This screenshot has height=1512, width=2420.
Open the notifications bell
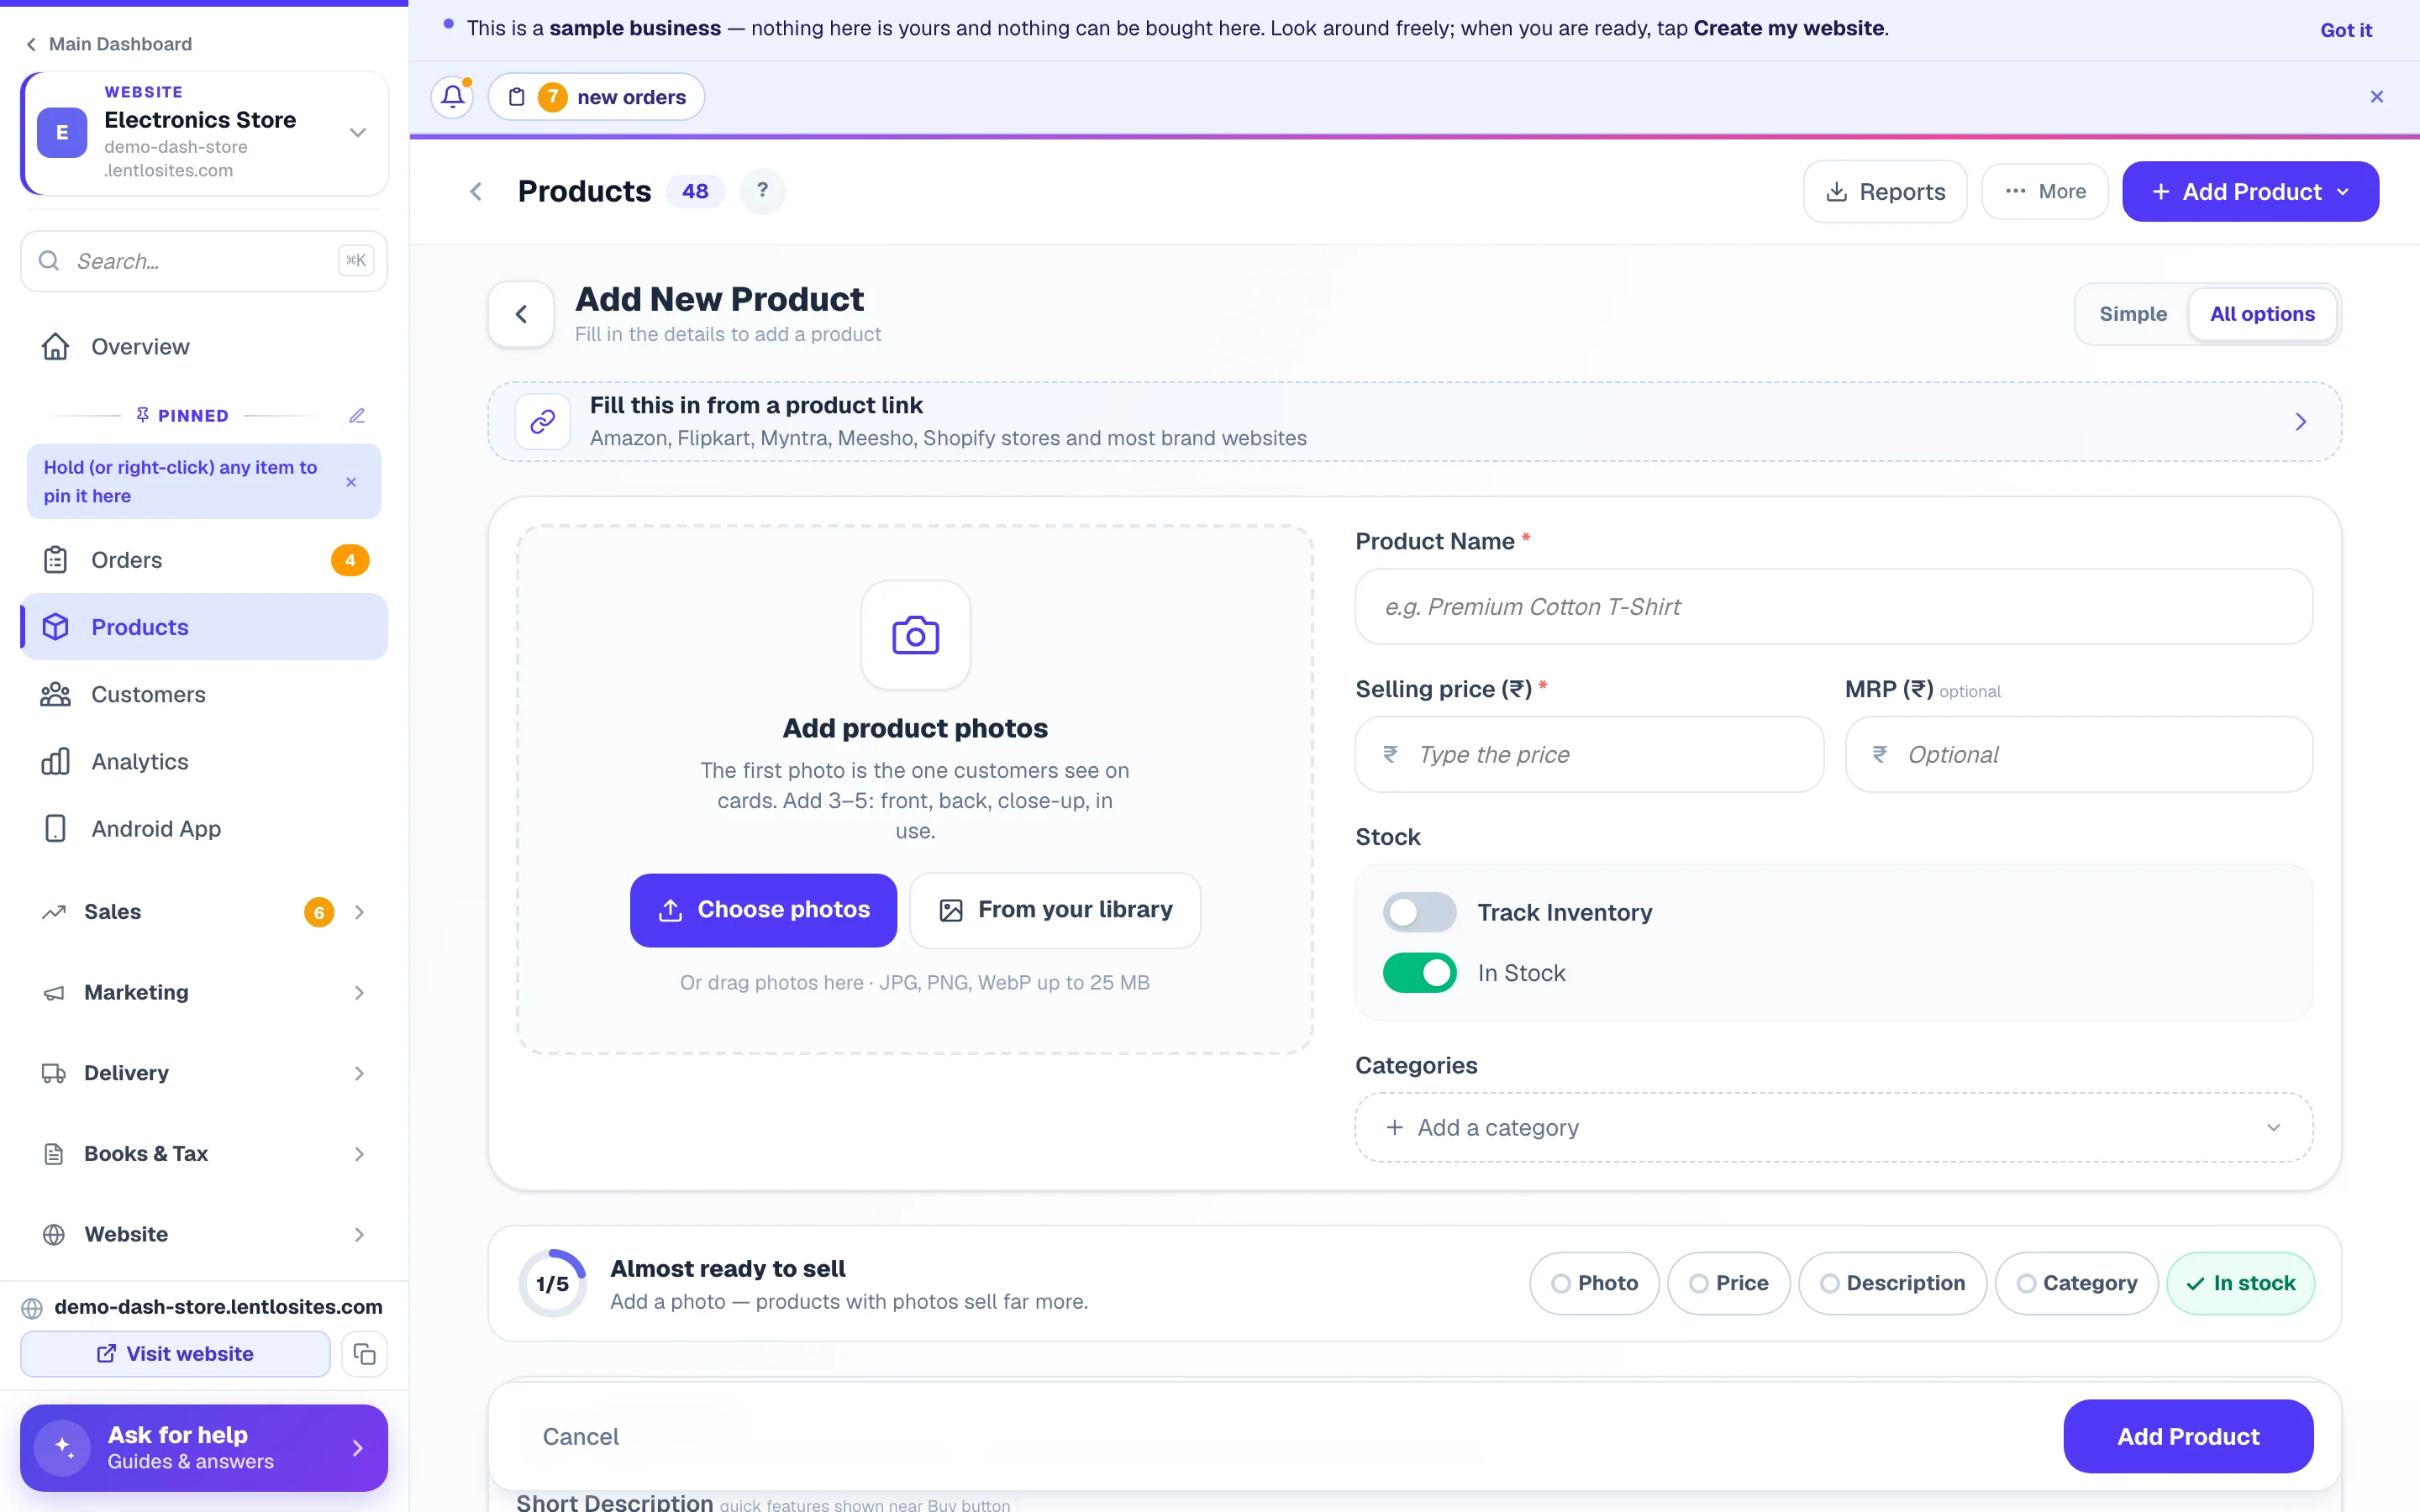tap(452, 97)
